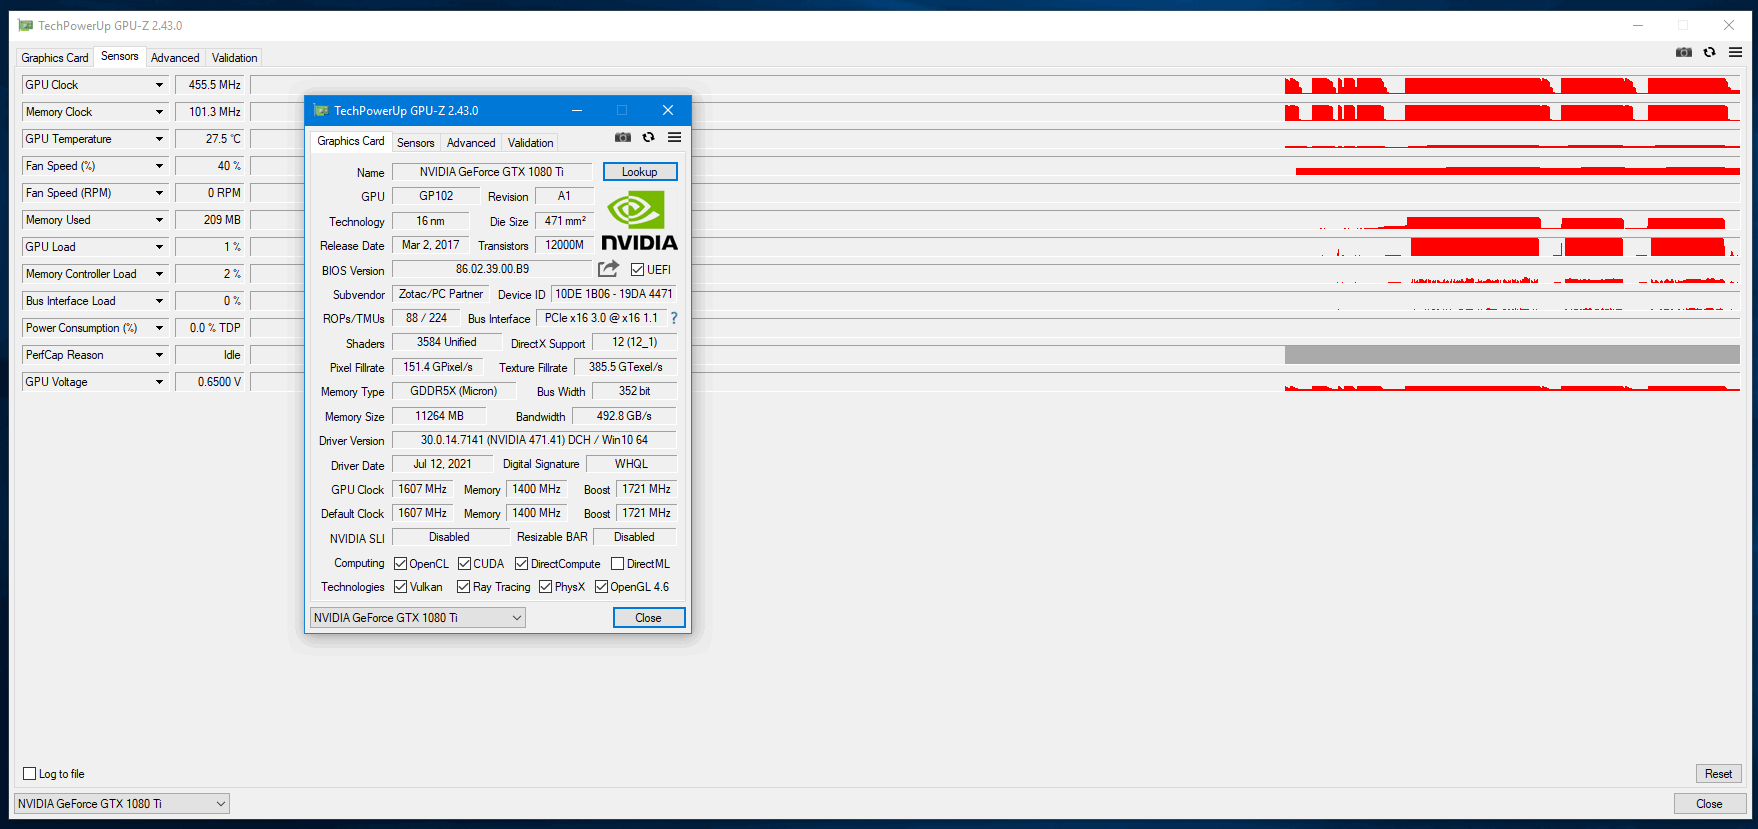Click the Bandwidth value 492.8 GB/s

624,416
